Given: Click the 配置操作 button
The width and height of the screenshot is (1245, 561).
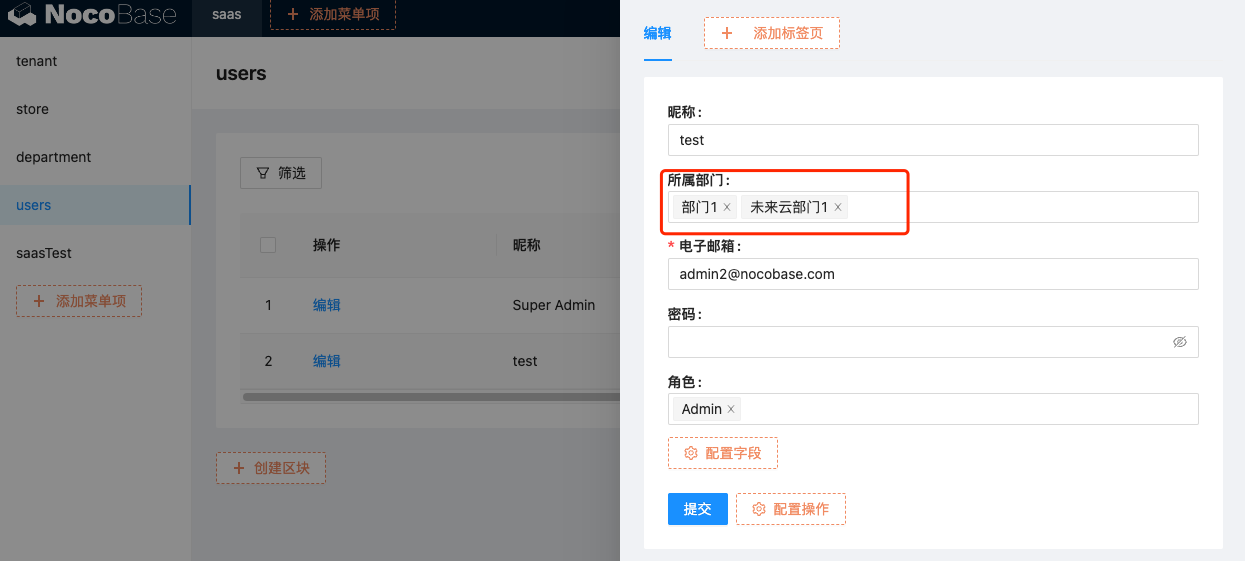Looking at the screenshot, I should click(x=791, y=509).
